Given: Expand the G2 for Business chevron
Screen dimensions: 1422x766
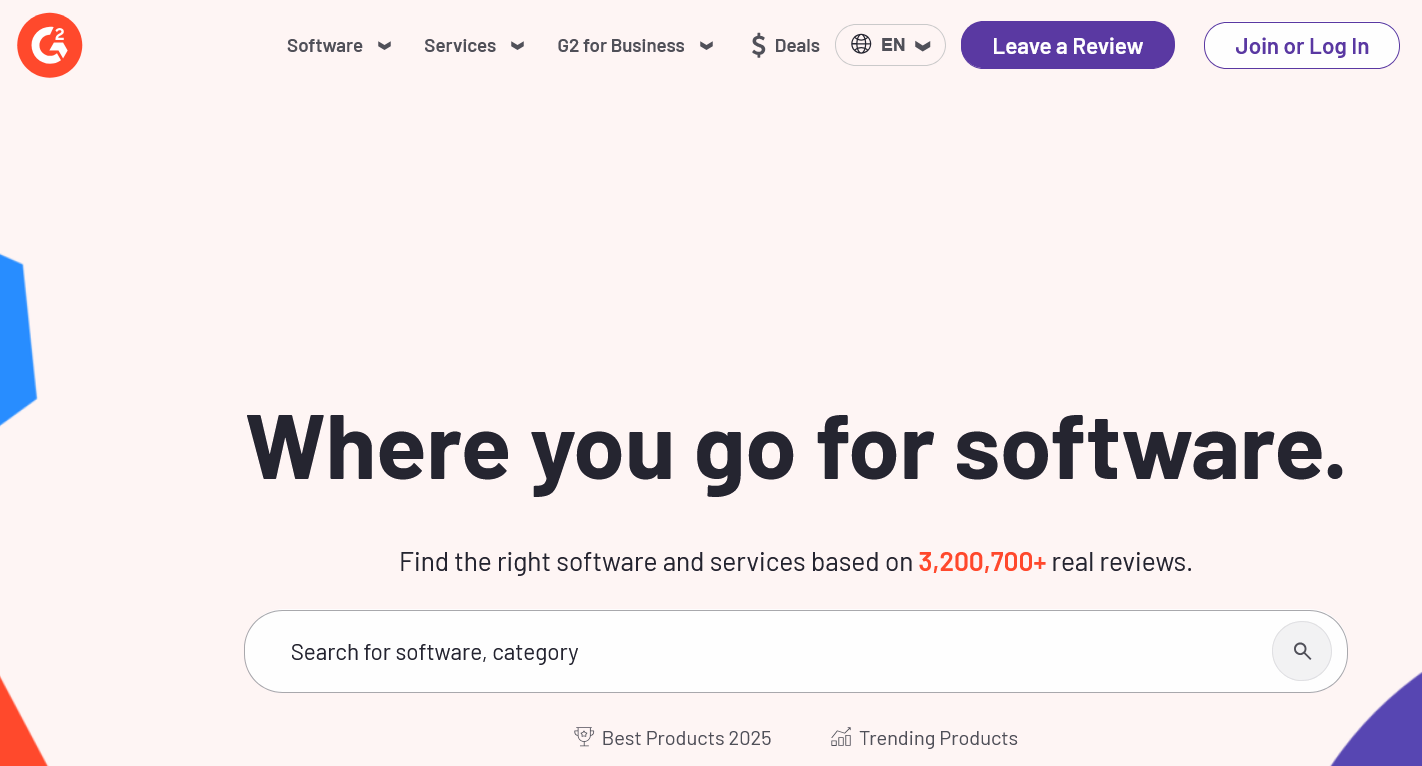Looking at the screenshot, I should click(706, 46).
